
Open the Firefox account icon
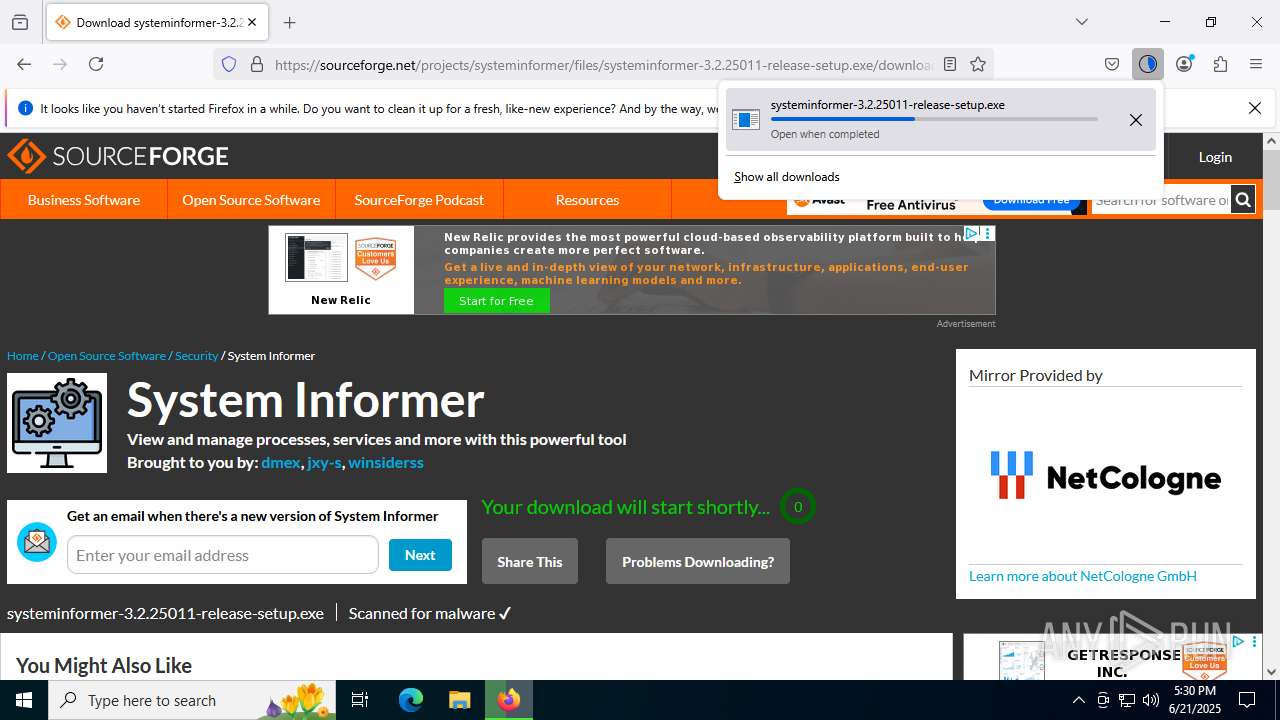pos(1184,64)
